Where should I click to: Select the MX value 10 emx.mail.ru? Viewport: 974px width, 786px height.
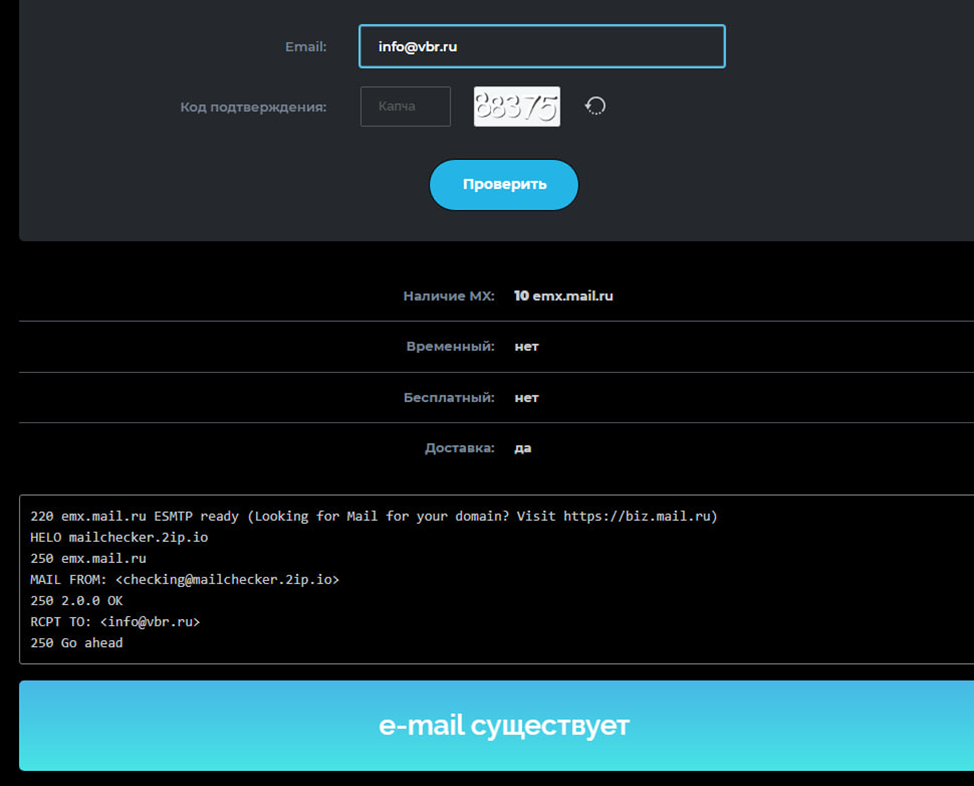click(x=563, y=296)
